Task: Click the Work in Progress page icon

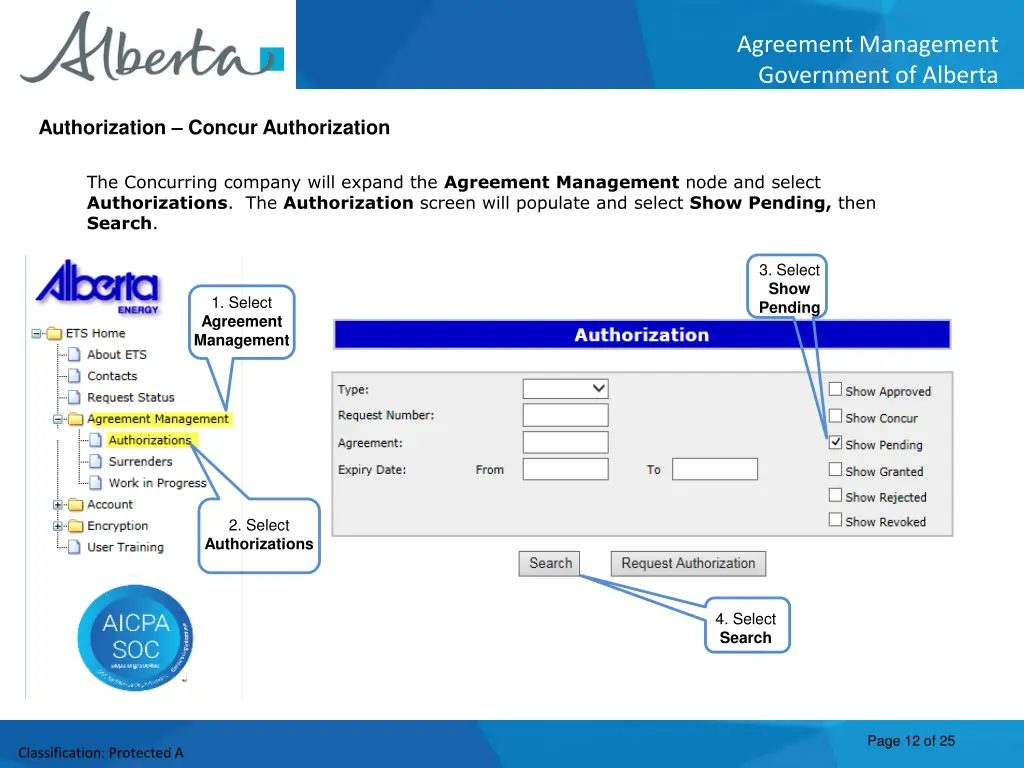Action: (96, 483)
